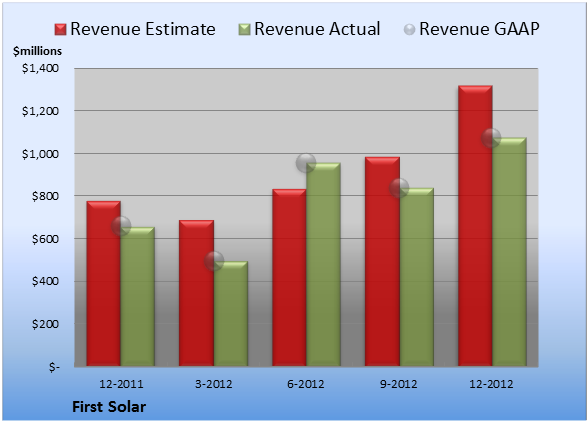Image resolution: width=588 pixels, height=422 pixels.
Task: Select the 'Revenue Estimate' legend label
Action: 143,29
